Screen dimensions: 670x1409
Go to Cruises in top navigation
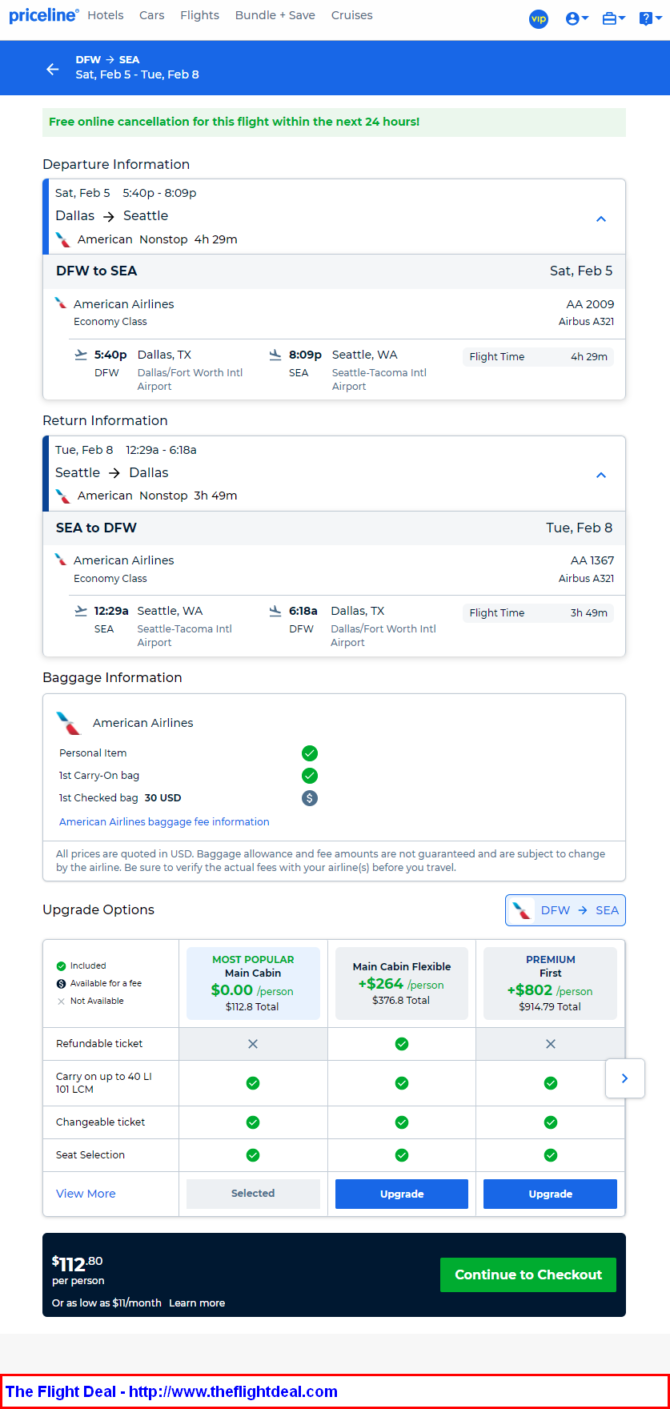point(351,16)
